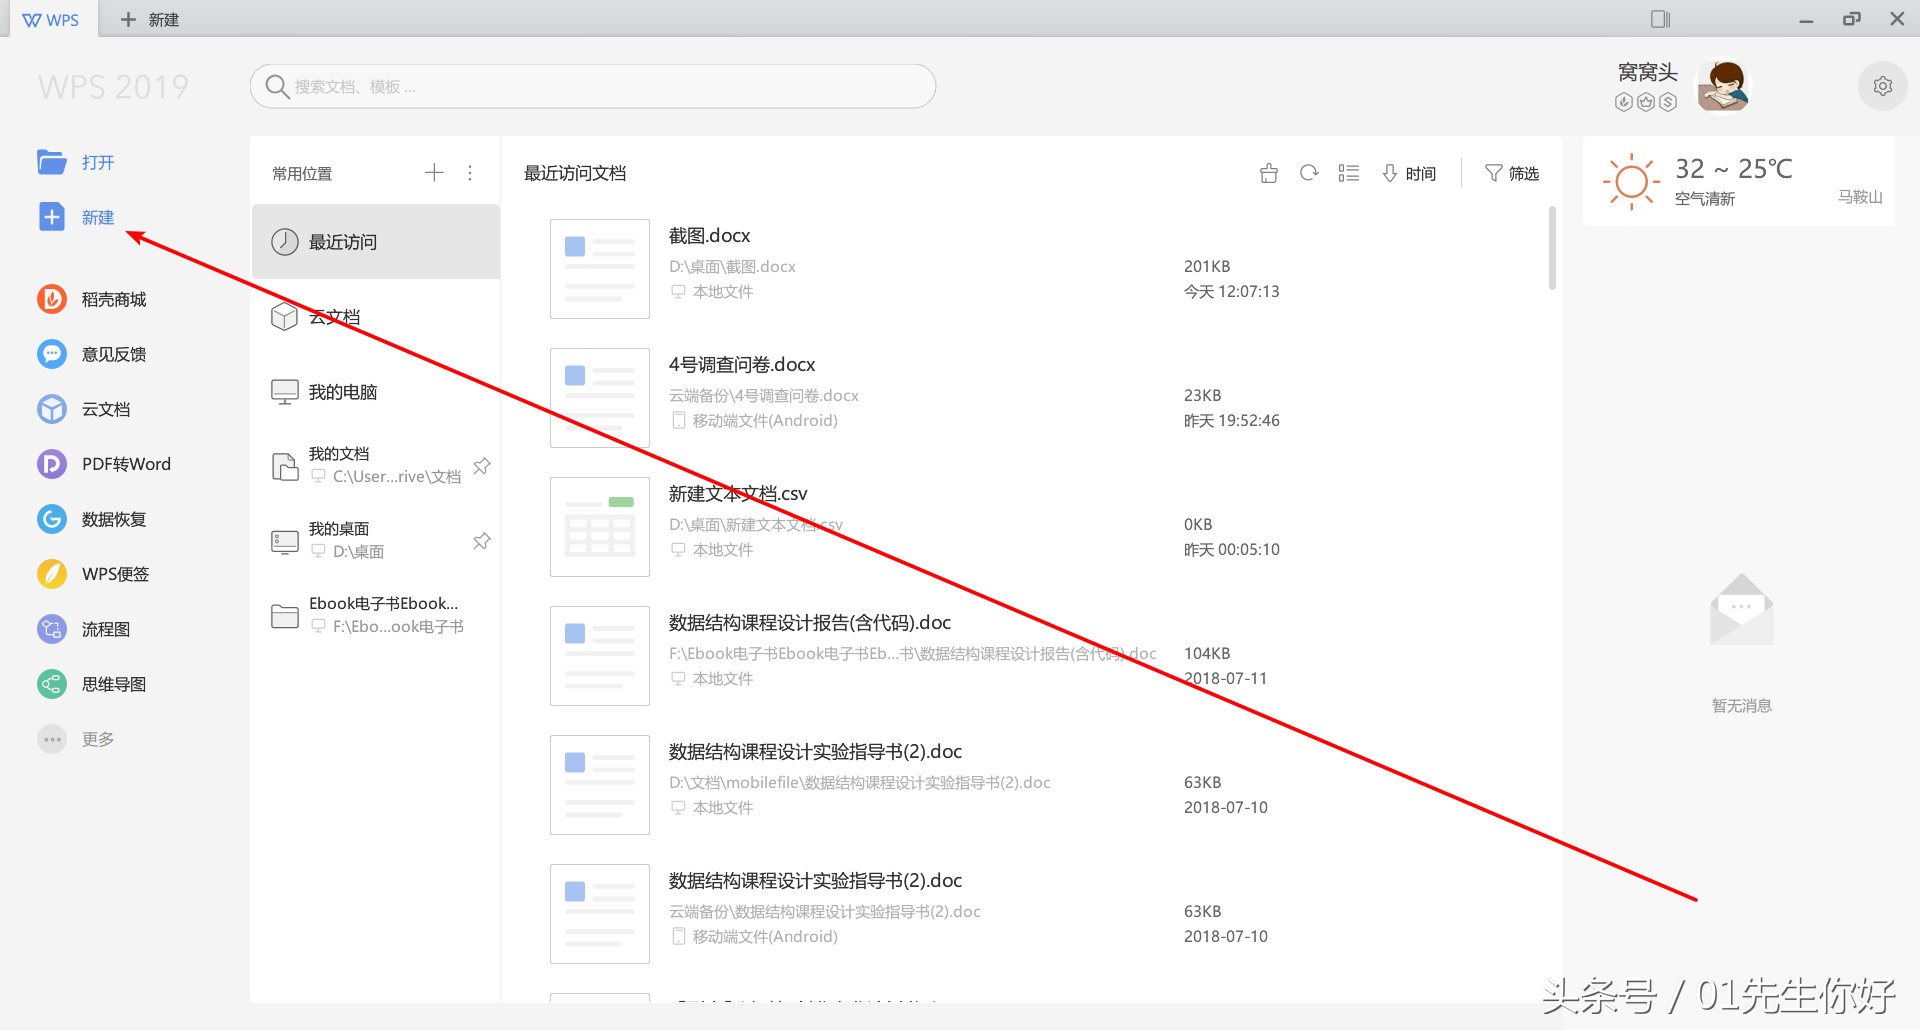
Task: Click the empty messages envelope icon
Action: pyautogui.click(x=1742, y=610)
